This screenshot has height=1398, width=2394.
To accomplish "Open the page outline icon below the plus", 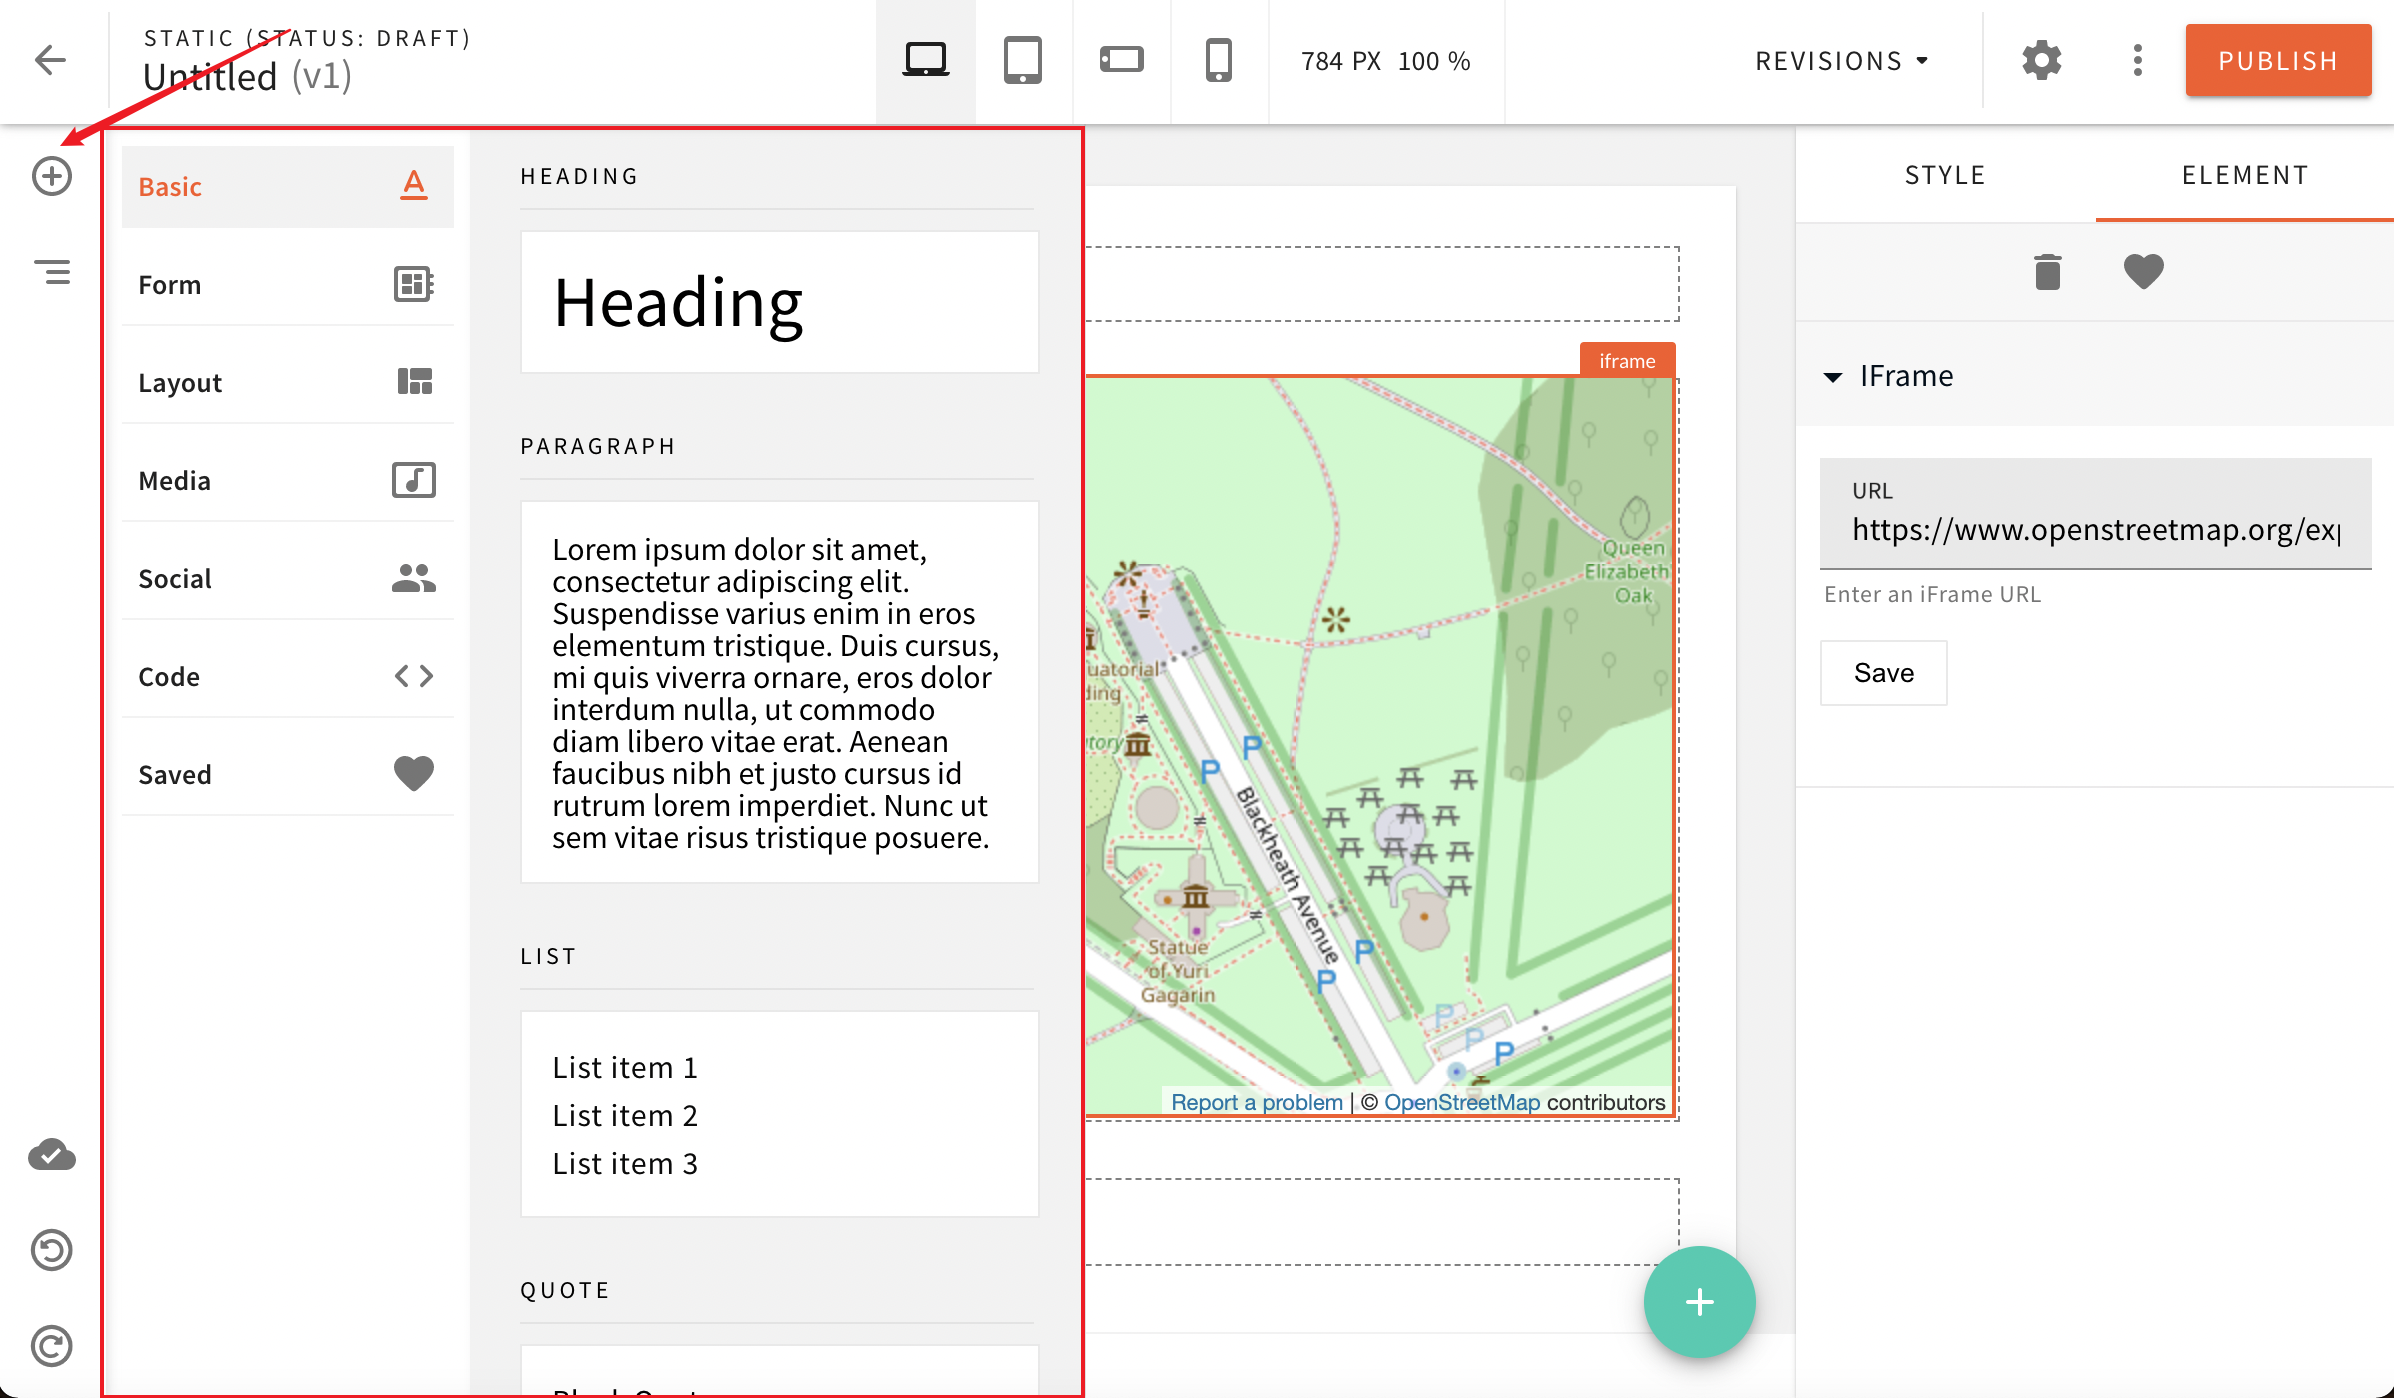I will pyautogui.click(x=51, y=271).
